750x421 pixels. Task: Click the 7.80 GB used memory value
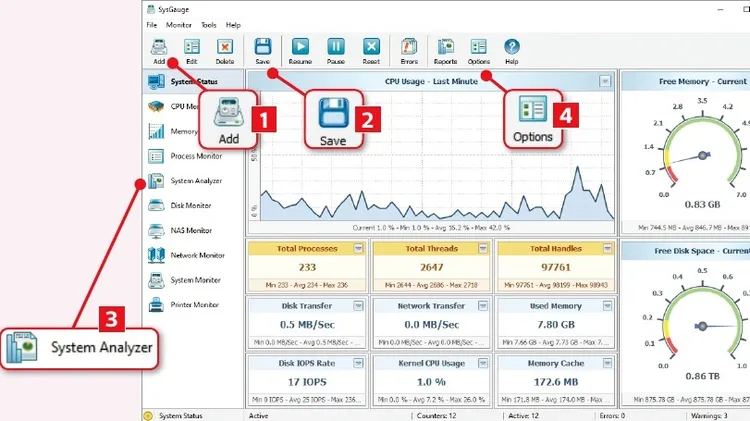point(556,324)
